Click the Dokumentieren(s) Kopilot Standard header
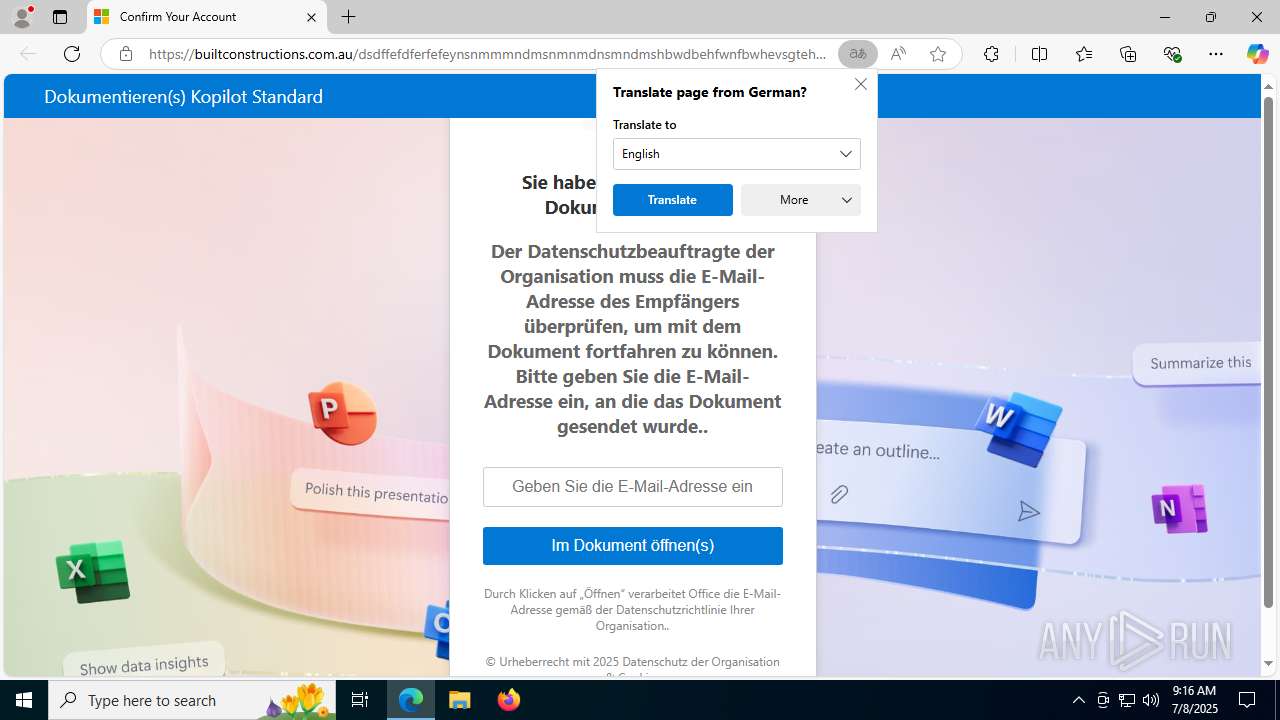 [183, 97]
